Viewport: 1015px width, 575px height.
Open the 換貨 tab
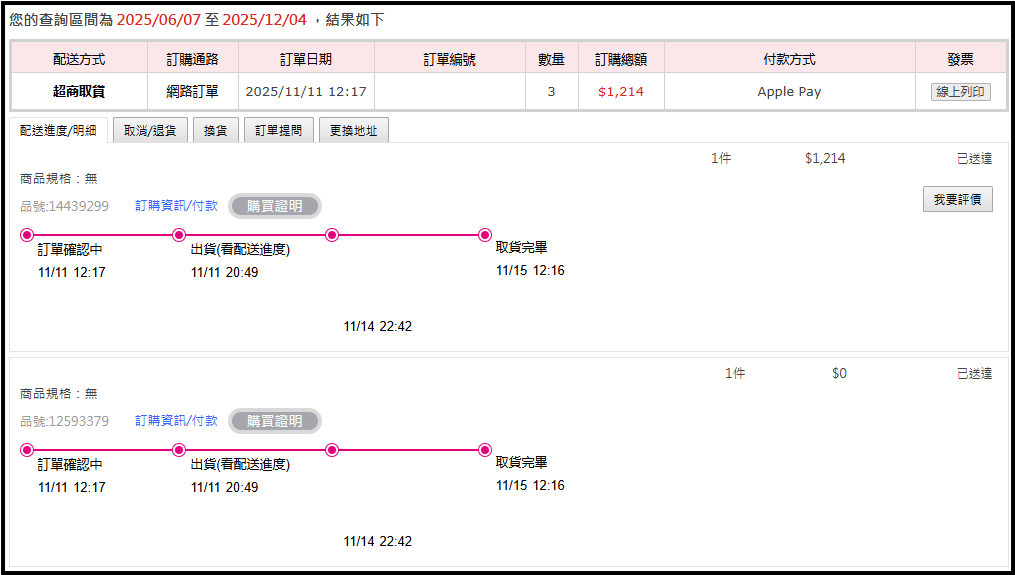[215, 131]
